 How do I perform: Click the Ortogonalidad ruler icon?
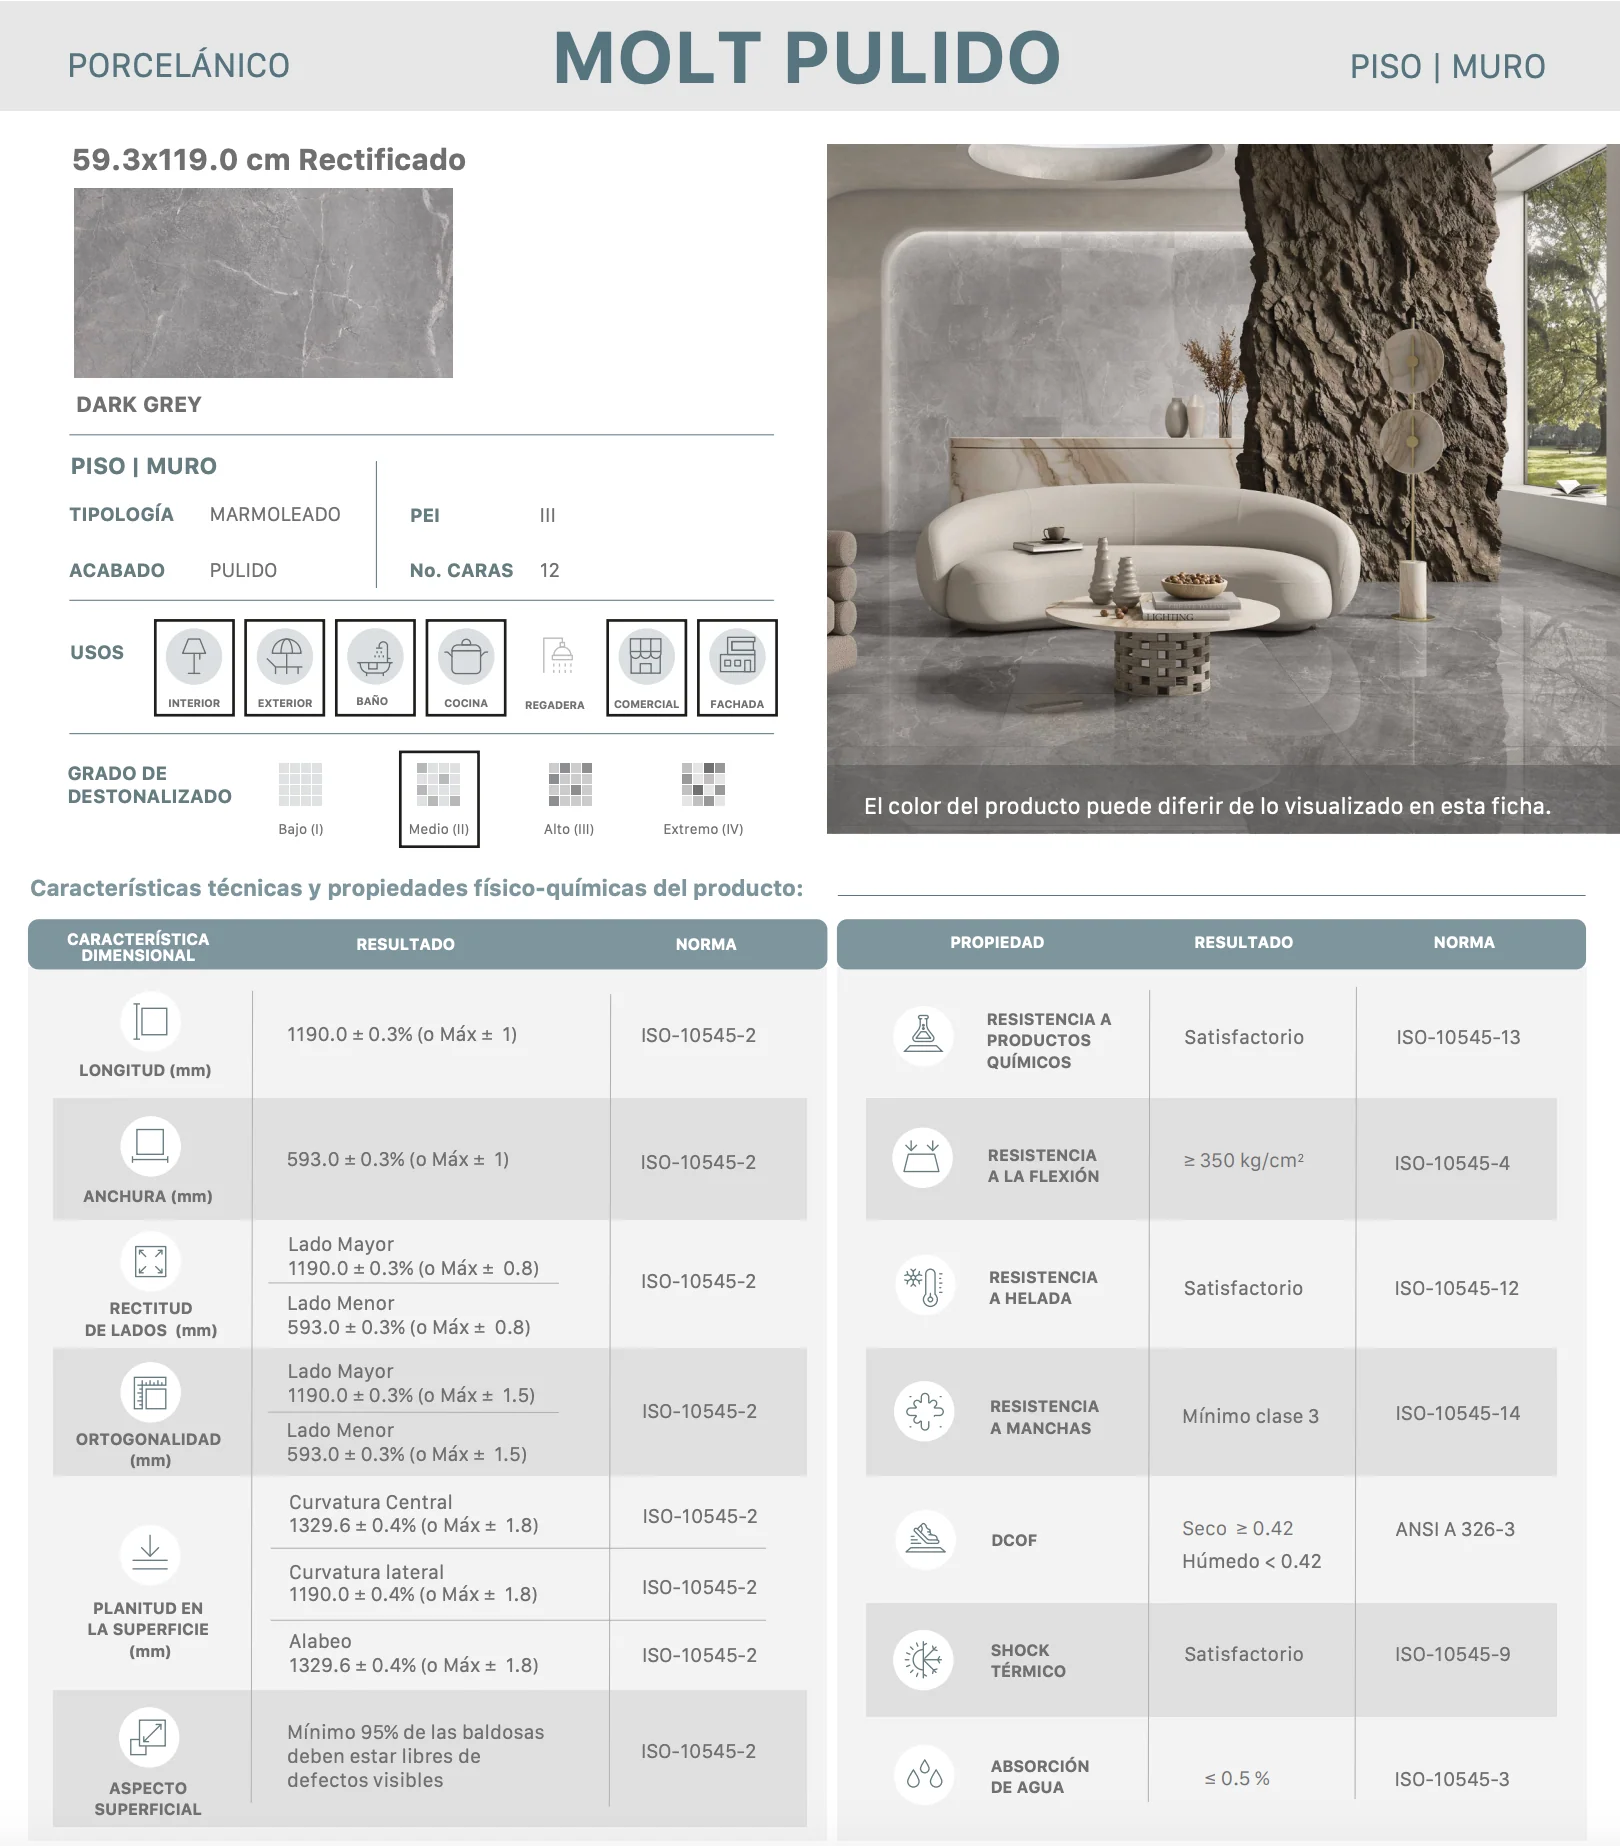pyautogui.click(x=150, y=1392)
